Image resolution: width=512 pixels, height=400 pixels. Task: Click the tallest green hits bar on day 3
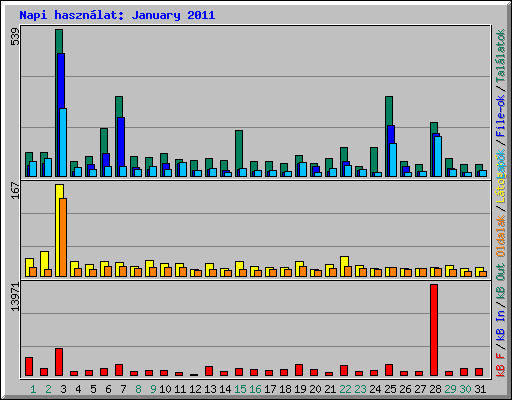tap(59, 41)
